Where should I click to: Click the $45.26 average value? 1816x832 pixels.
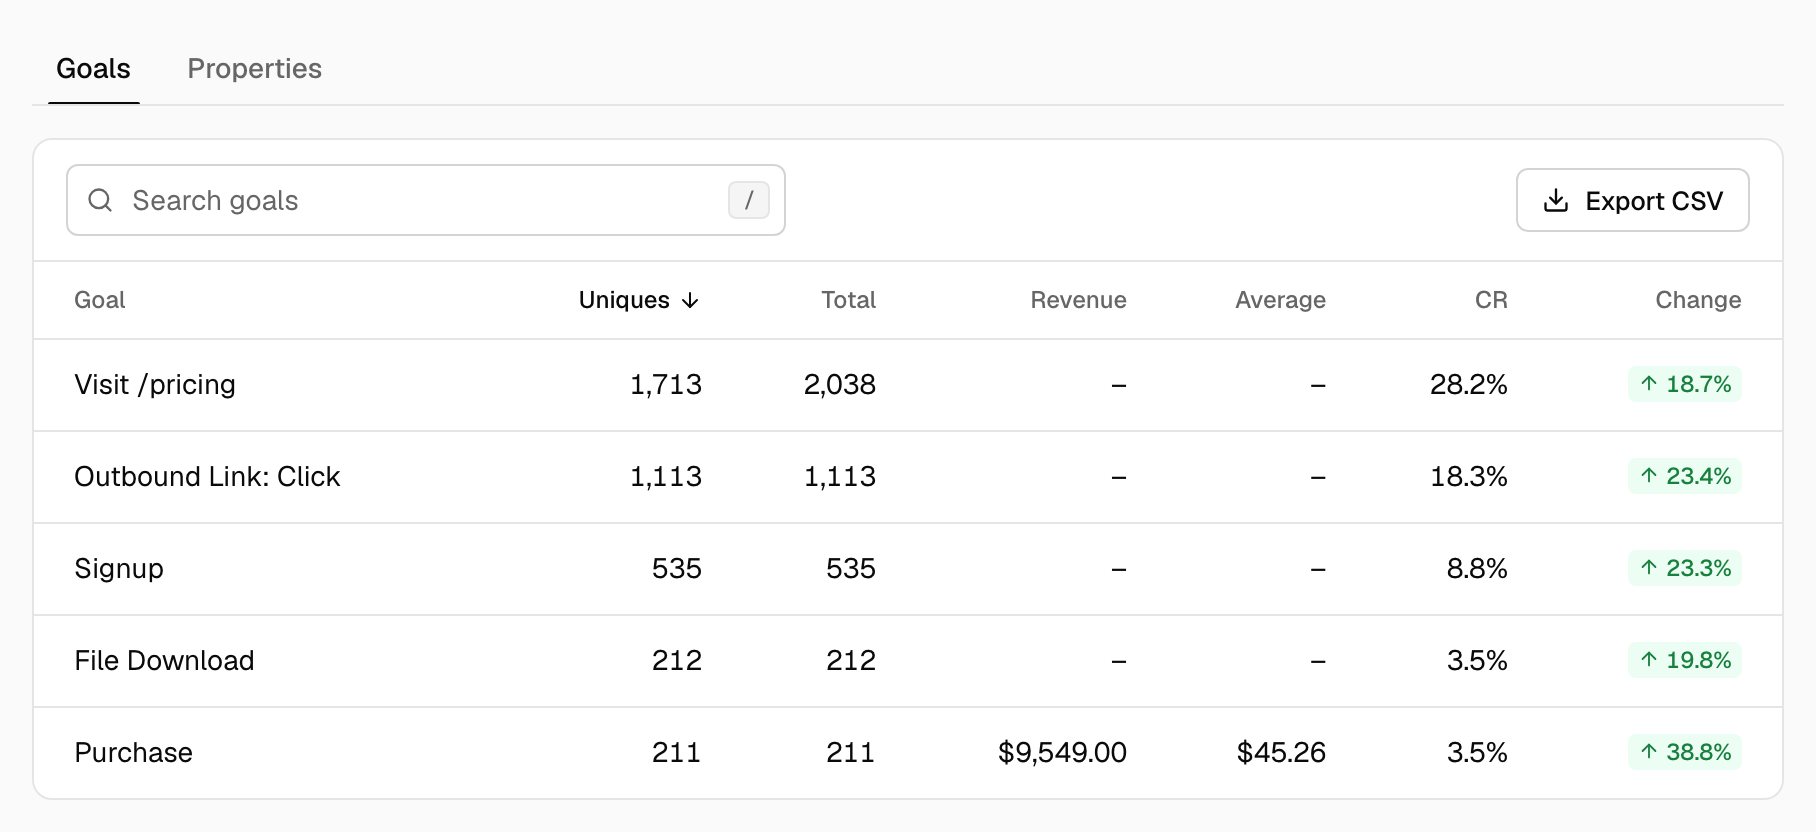point(1281,753)
